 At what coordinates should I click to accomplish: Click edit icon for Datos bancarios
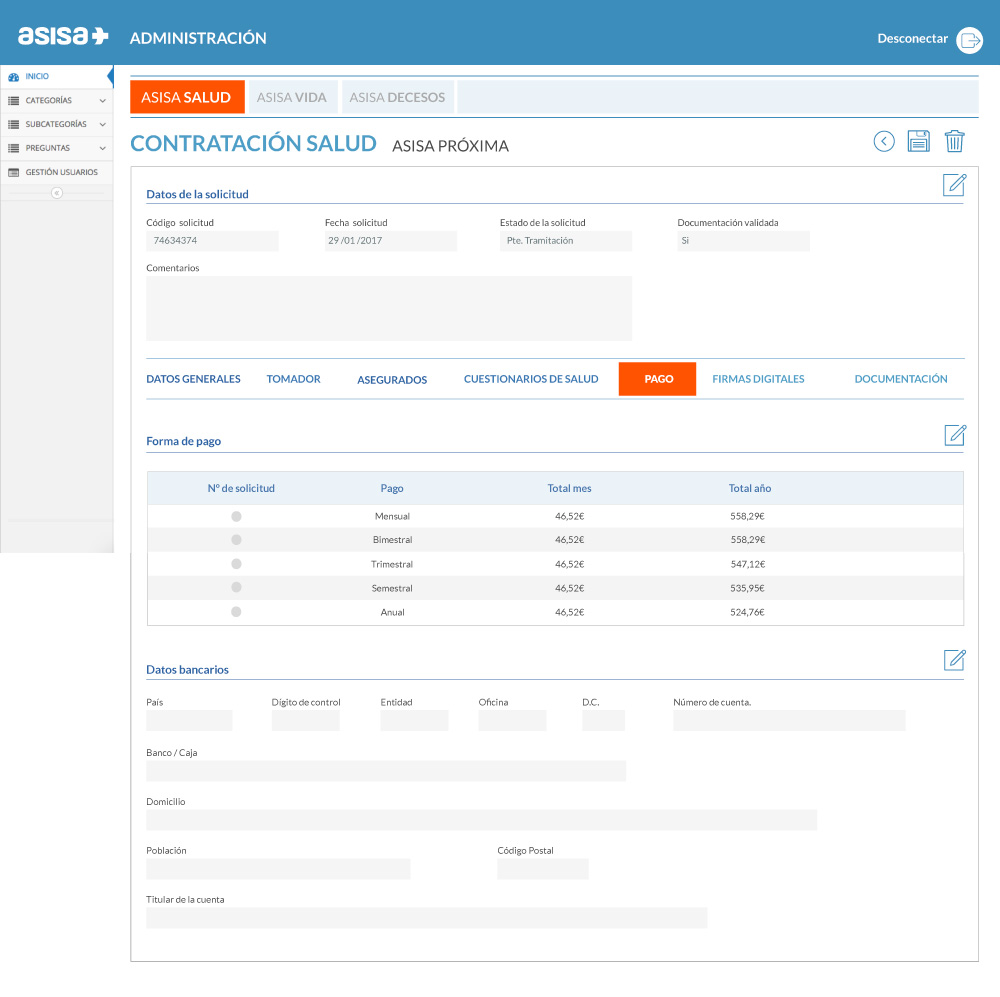click(955, 660)
